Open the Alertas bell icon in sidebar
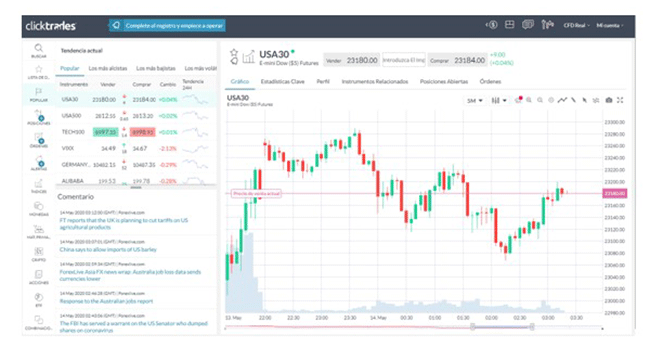The height and width of the screenshot is (360, 650). (x=39, y=163)
